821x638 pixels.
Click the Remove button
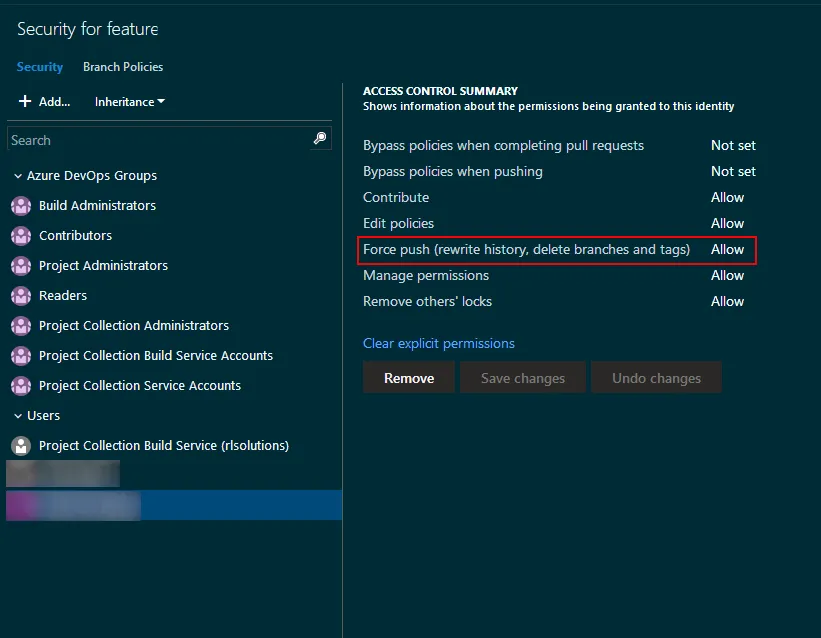coord(408,377)
